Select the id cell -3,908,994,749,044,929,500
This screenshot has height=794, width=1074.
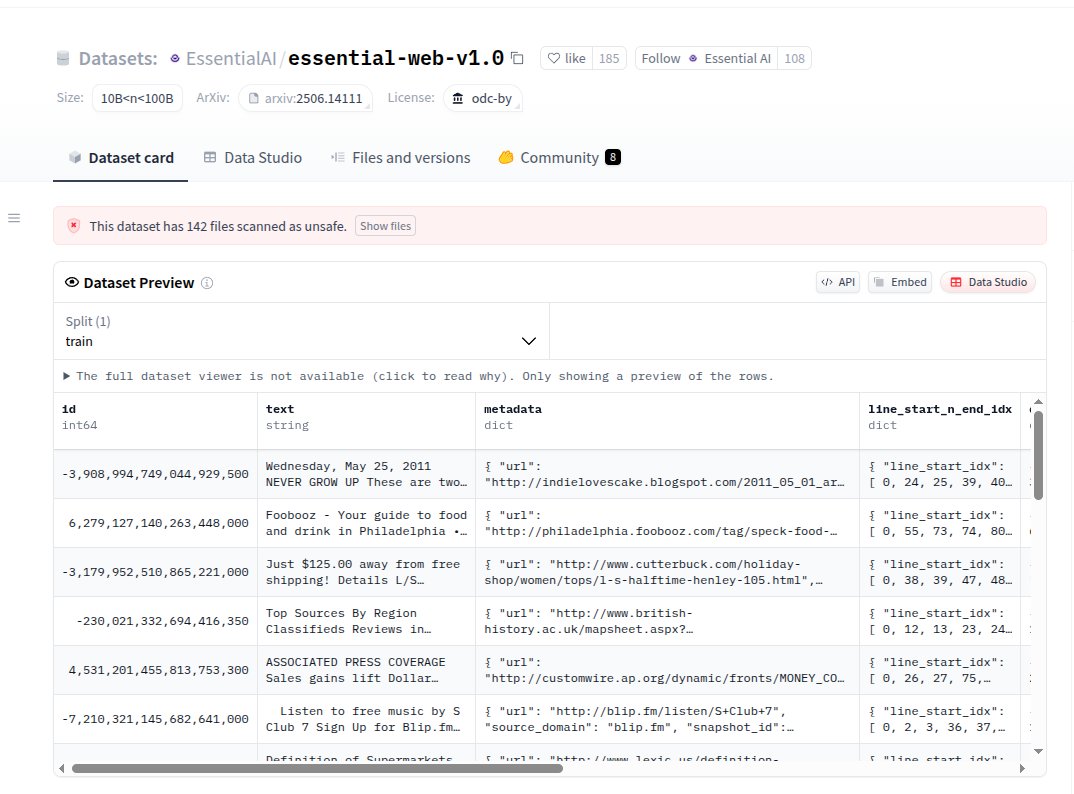click(155, 474)
